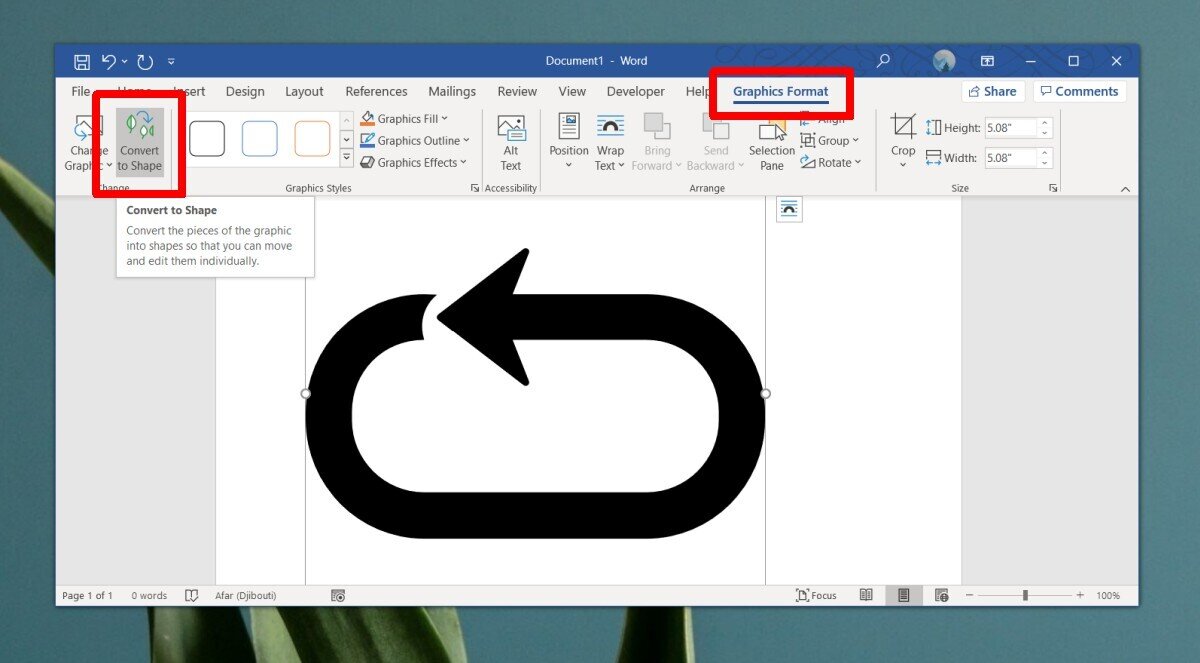Click the Share button
This screenshot has width=1200, height=663.
tap(993, 91)
